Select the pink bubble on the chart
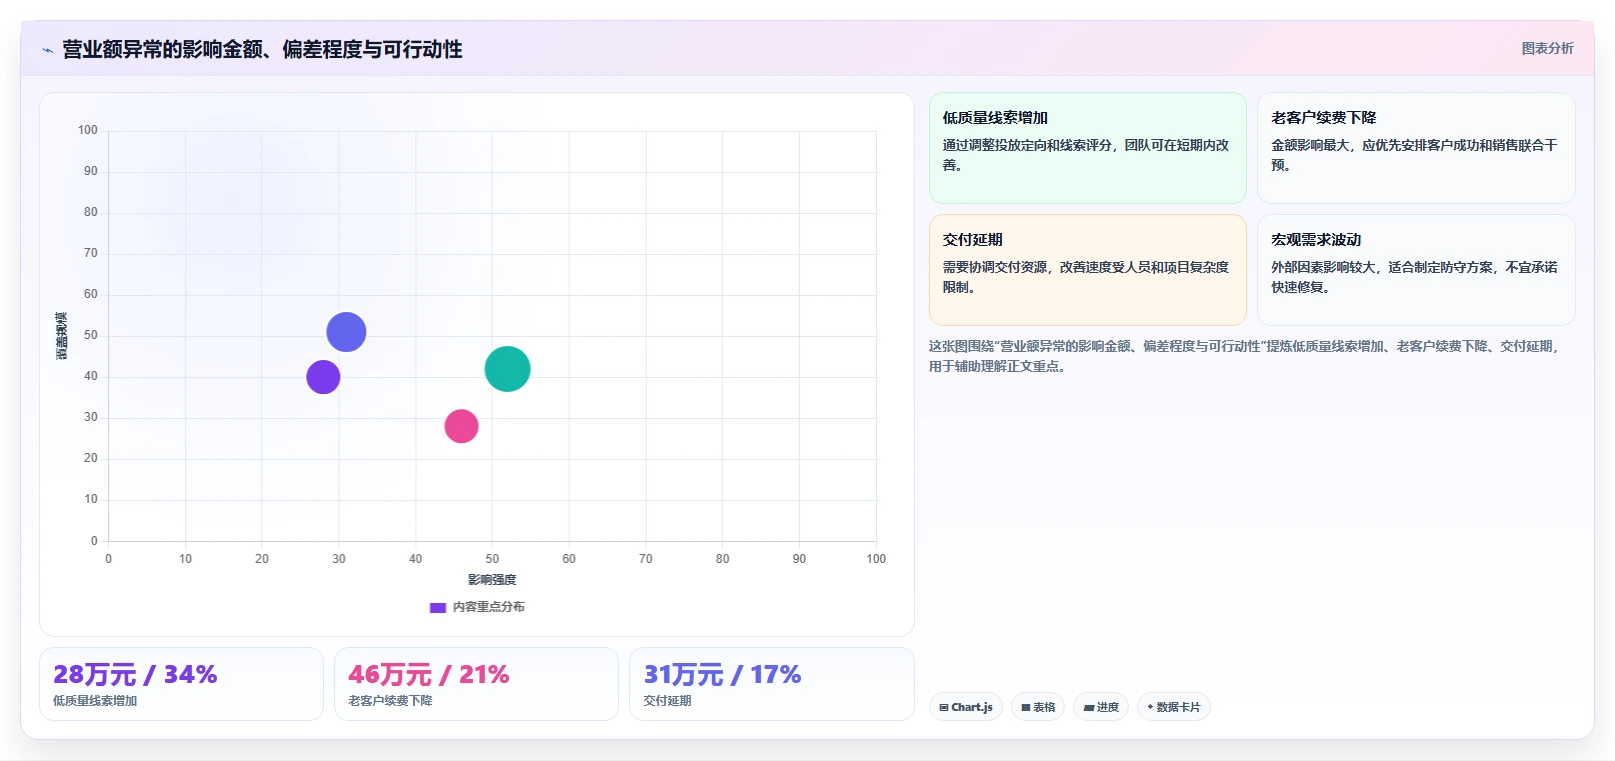 point(461,426)
